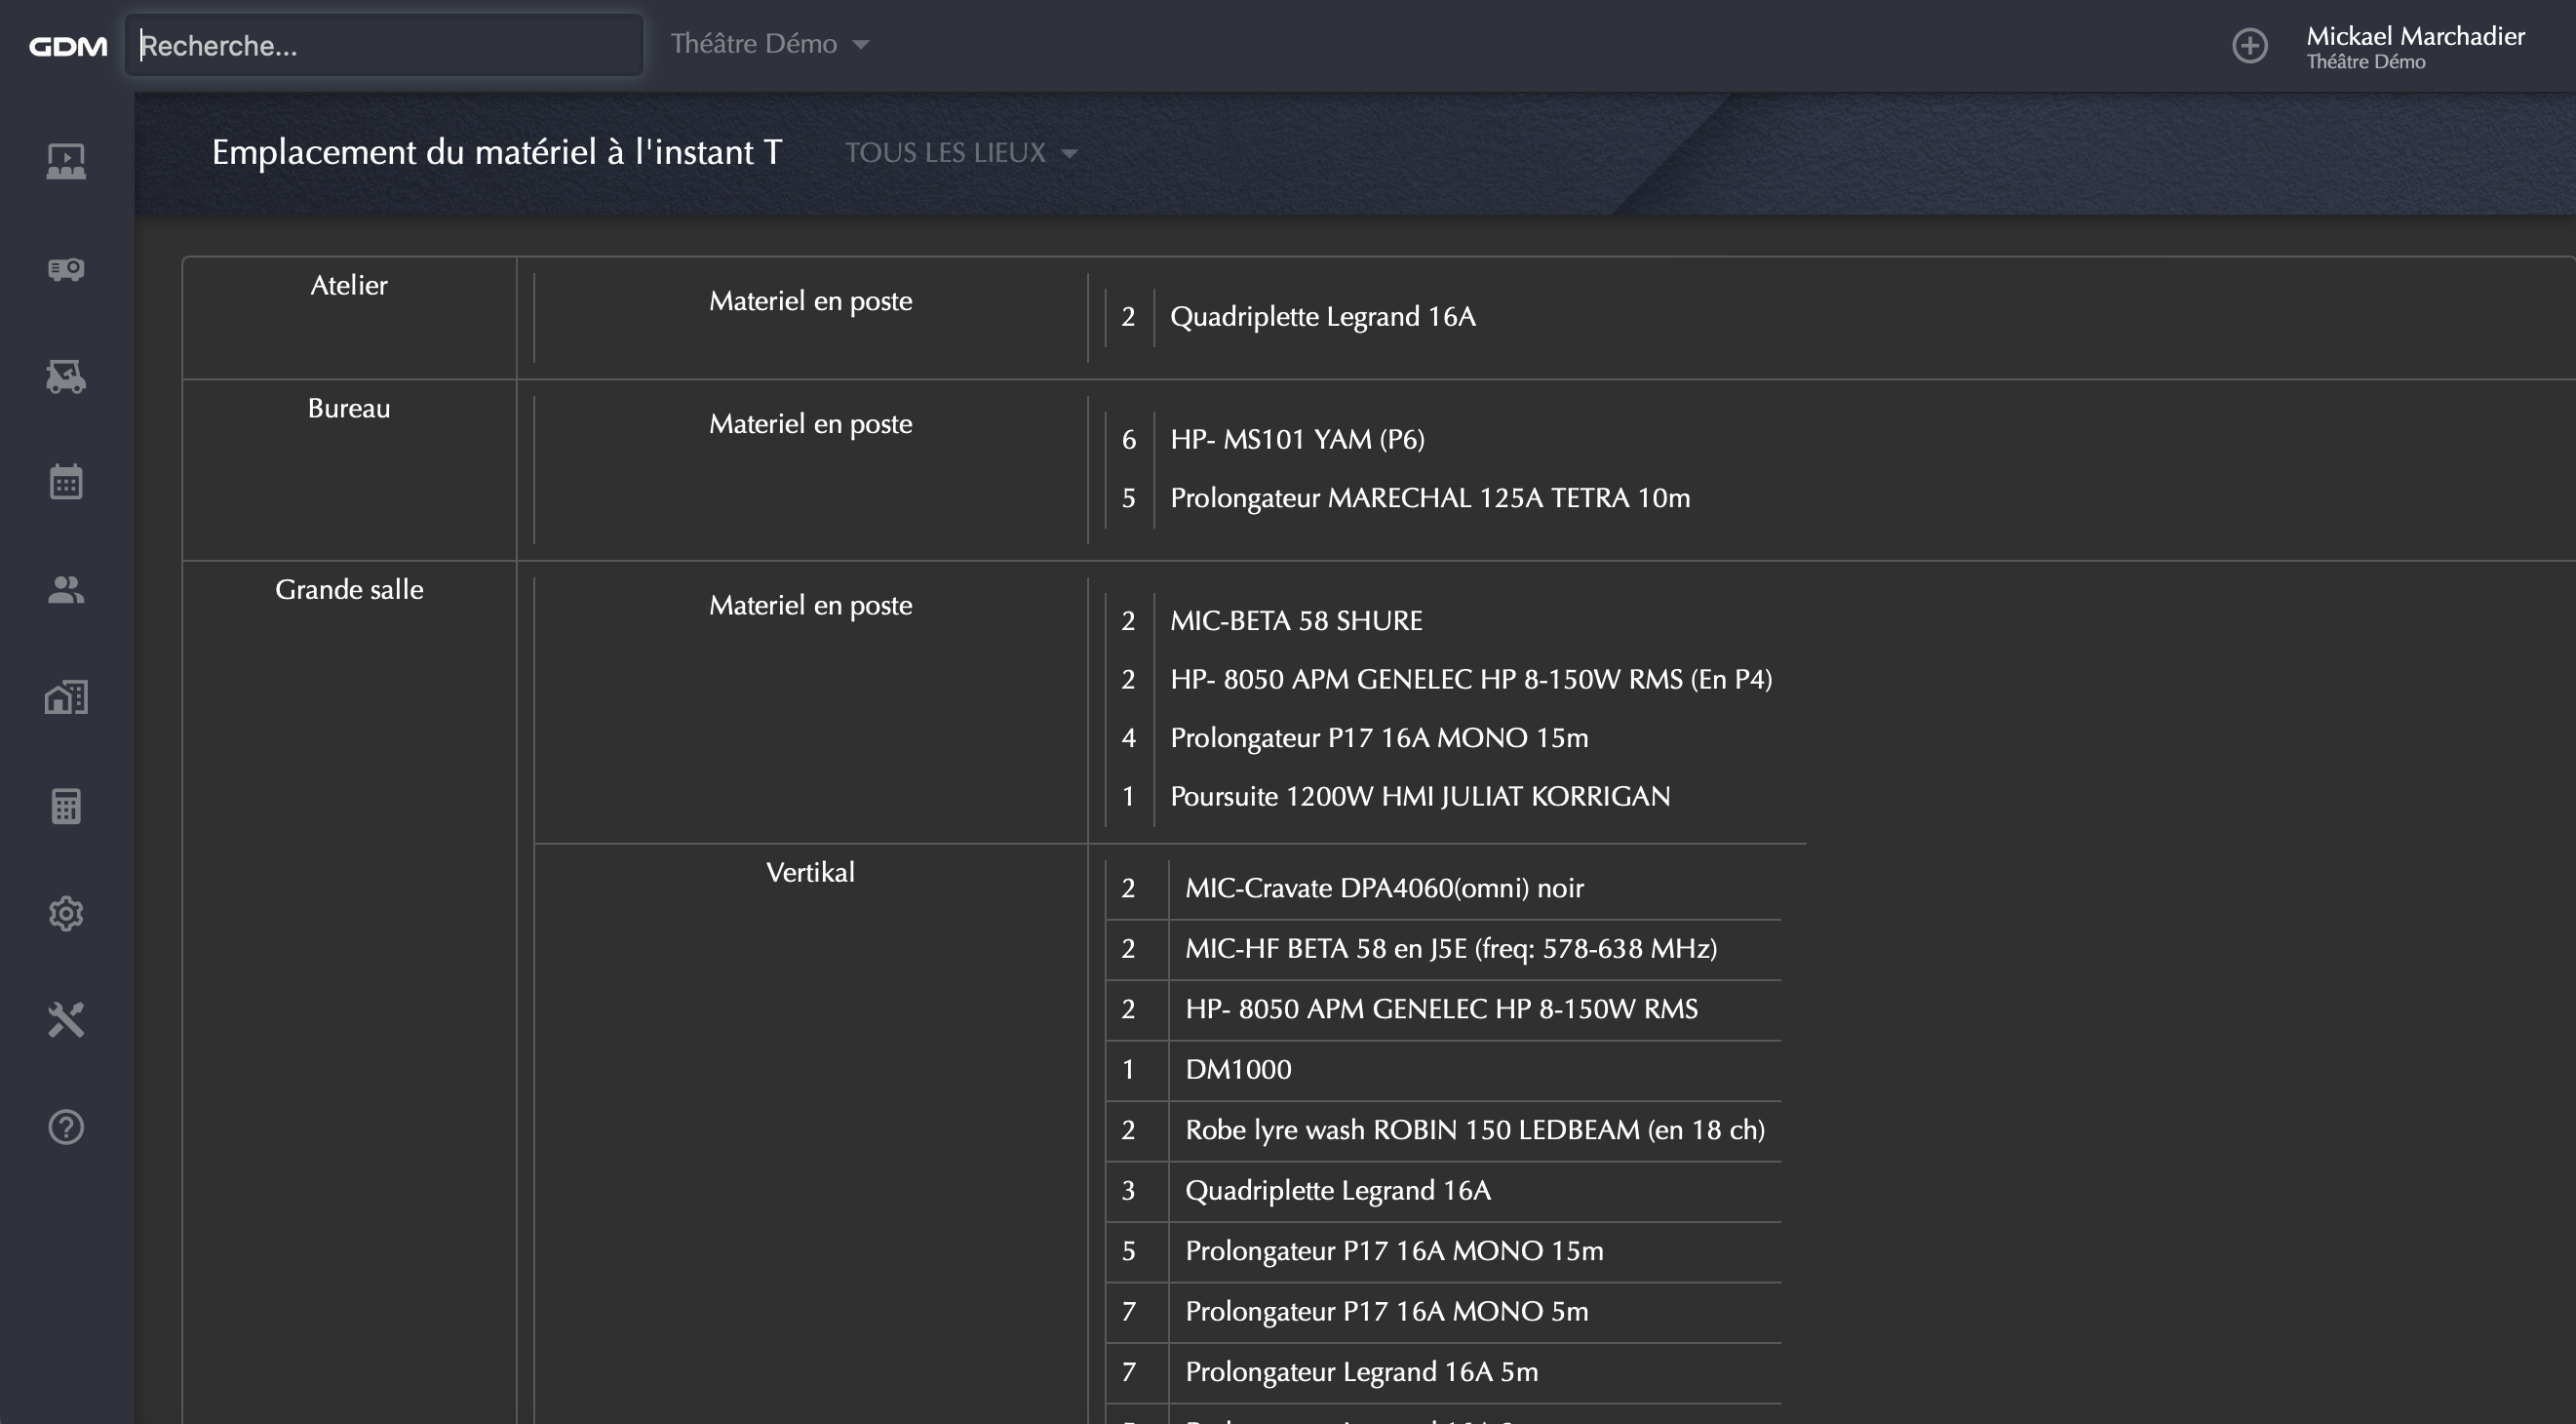Click quantity 6 beside HP- MS101 YAM

coord(1128,440)
